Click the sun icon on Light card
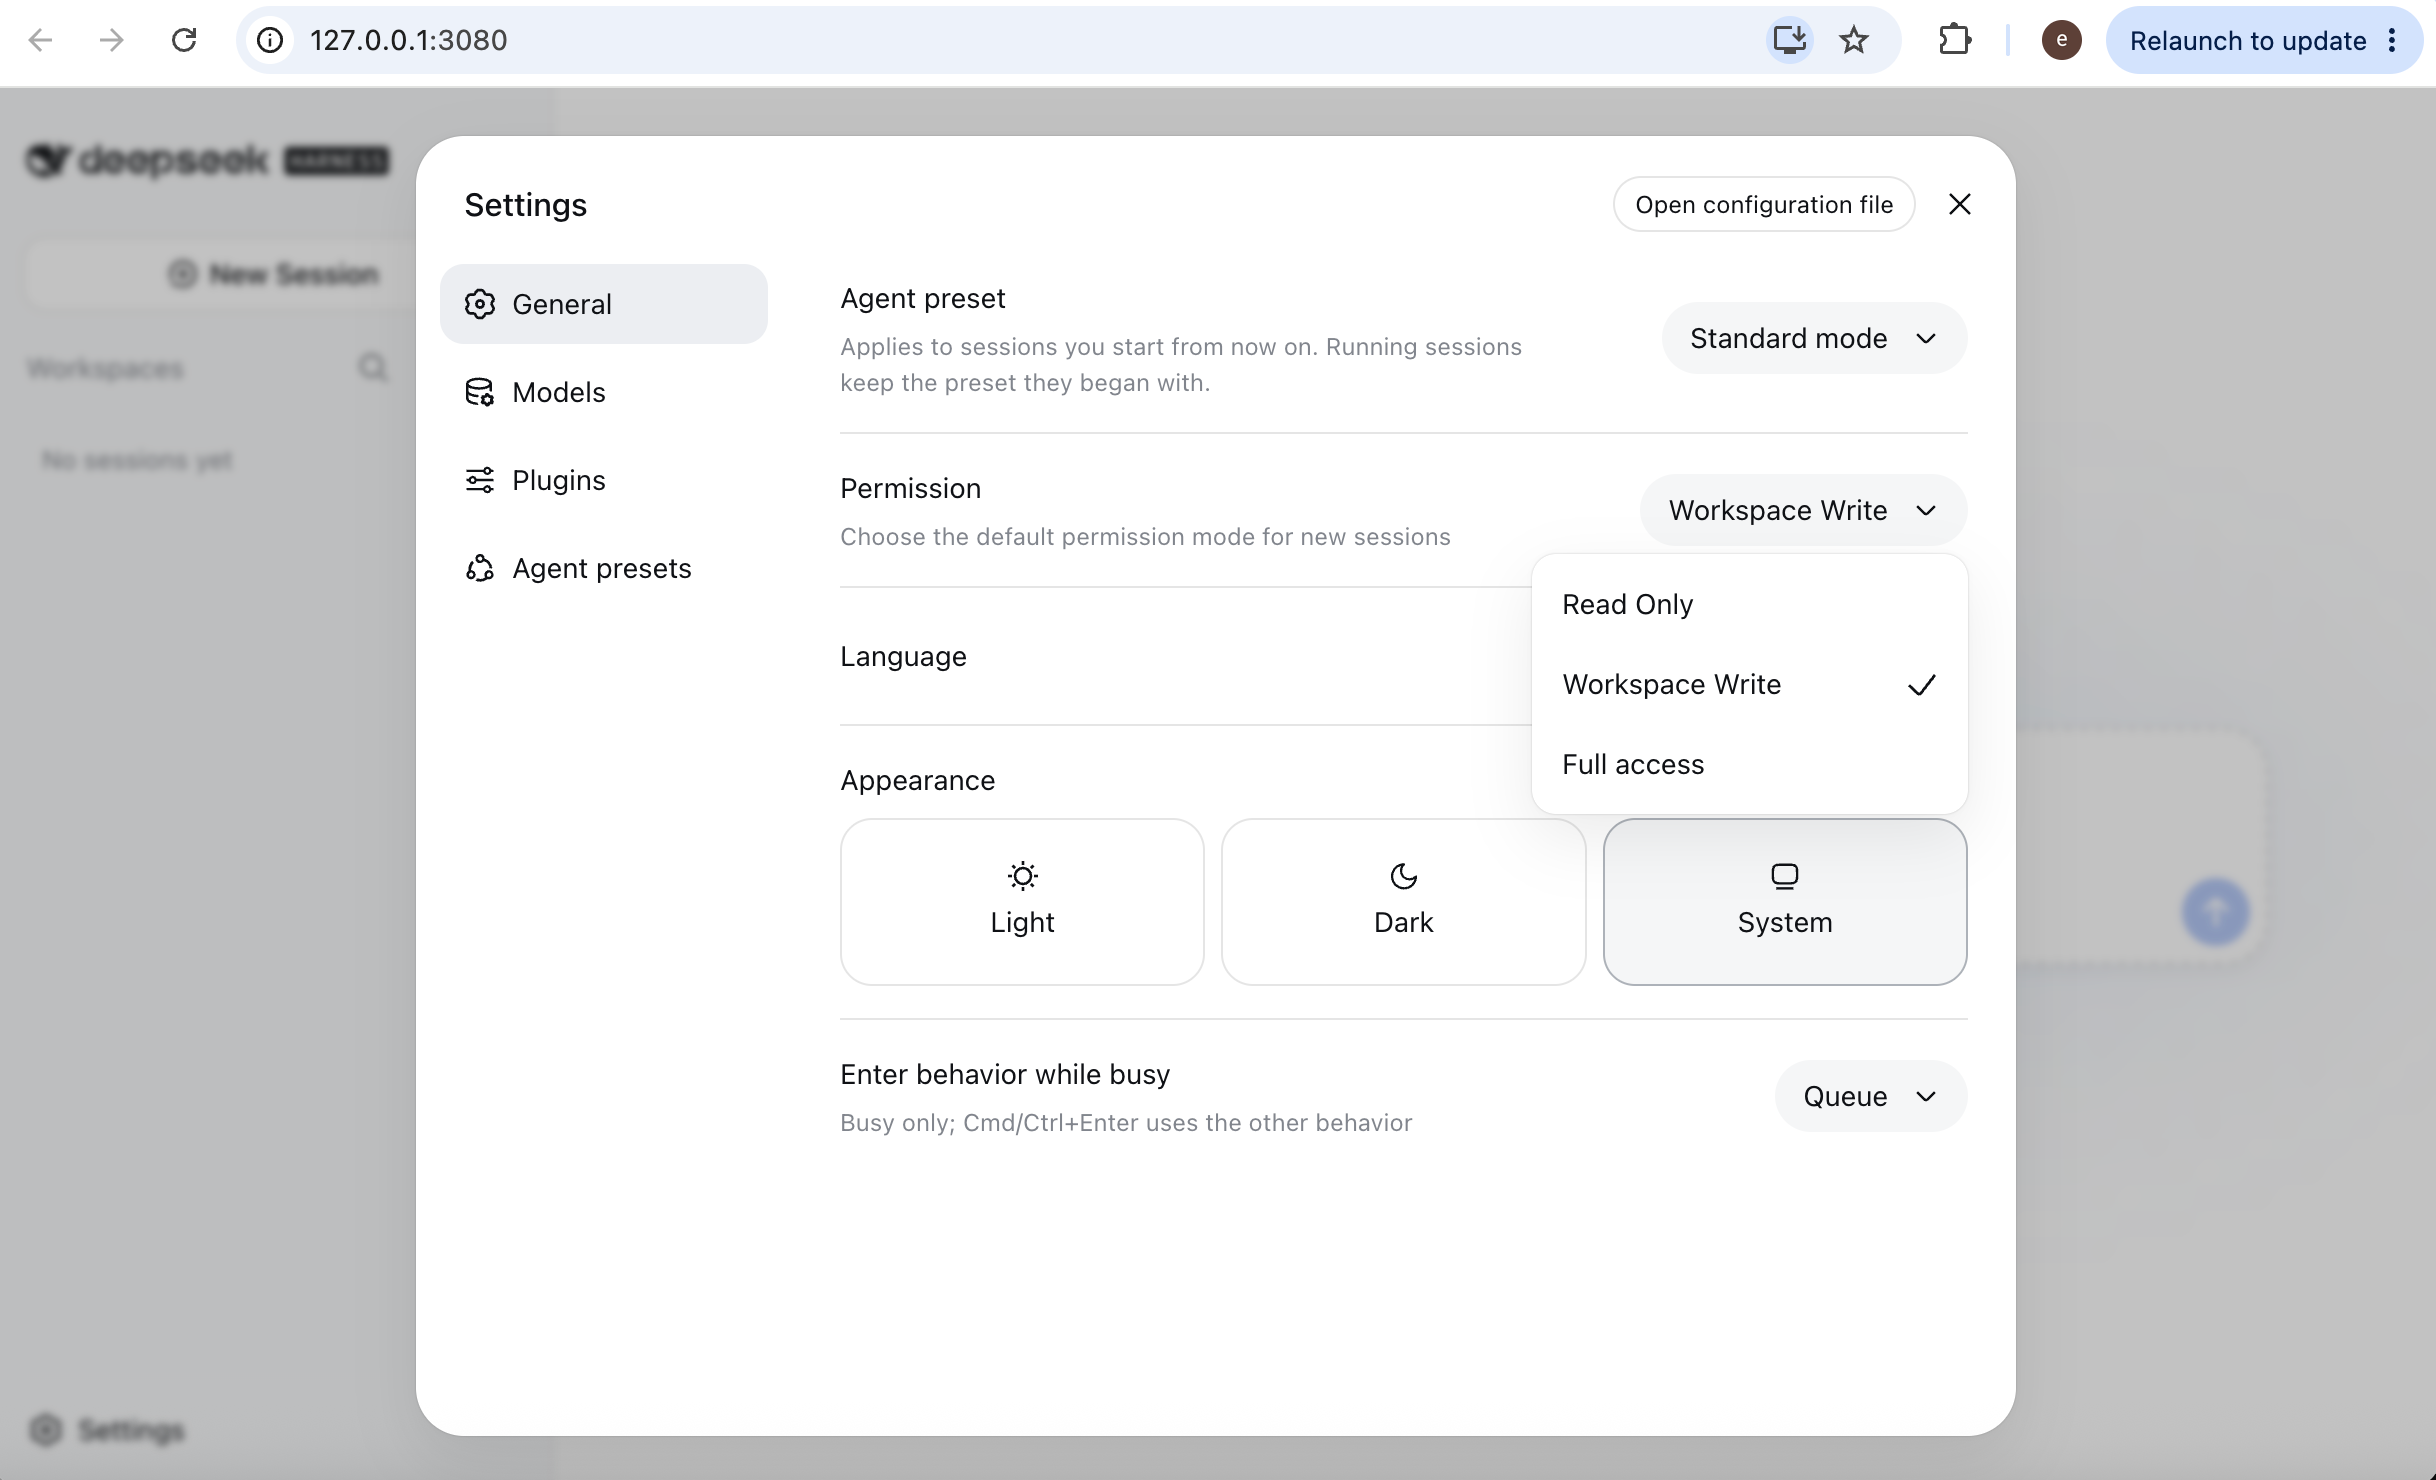 1022,876
